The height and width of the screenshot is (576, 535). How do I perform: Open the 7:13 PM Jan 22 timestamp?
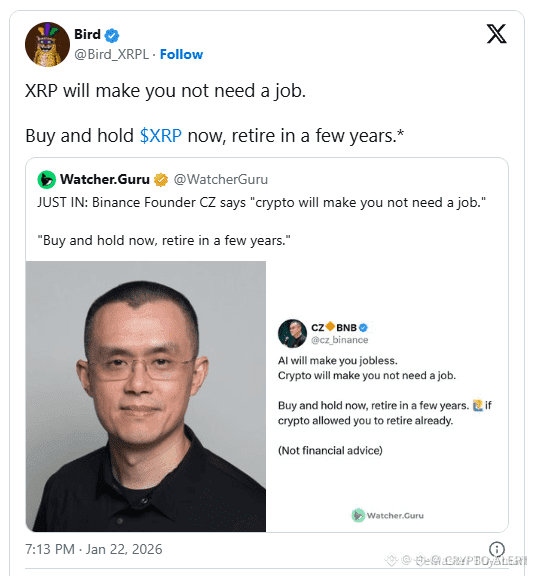pos(94,549)
